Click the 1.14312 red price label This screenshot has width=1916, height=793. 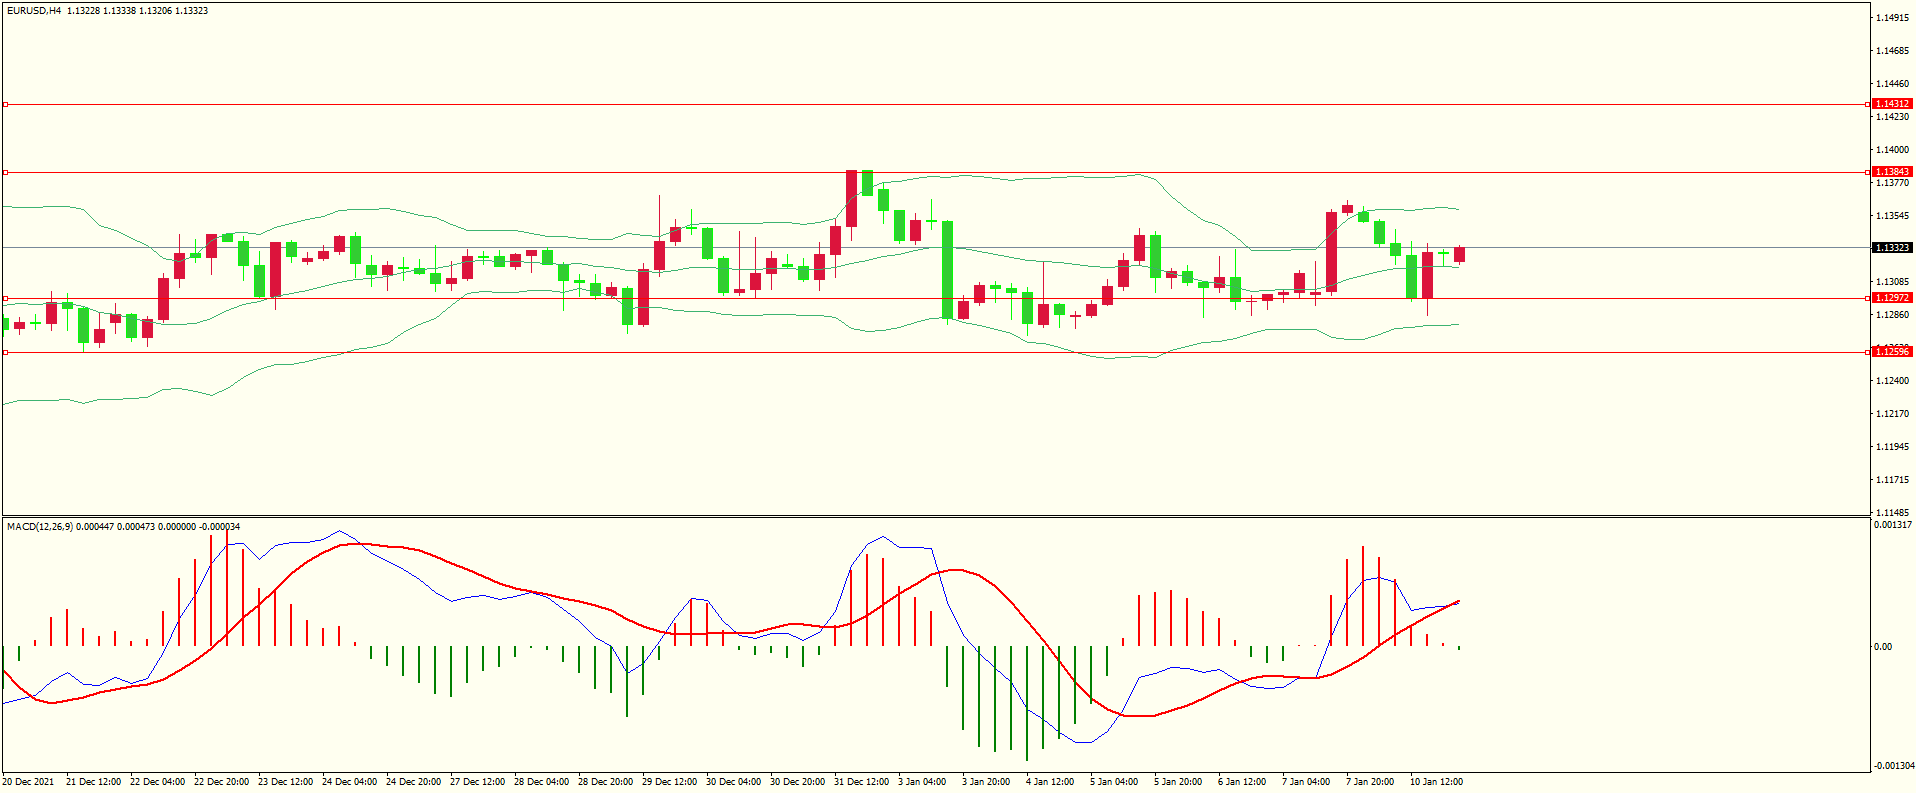coord(1891,104)
